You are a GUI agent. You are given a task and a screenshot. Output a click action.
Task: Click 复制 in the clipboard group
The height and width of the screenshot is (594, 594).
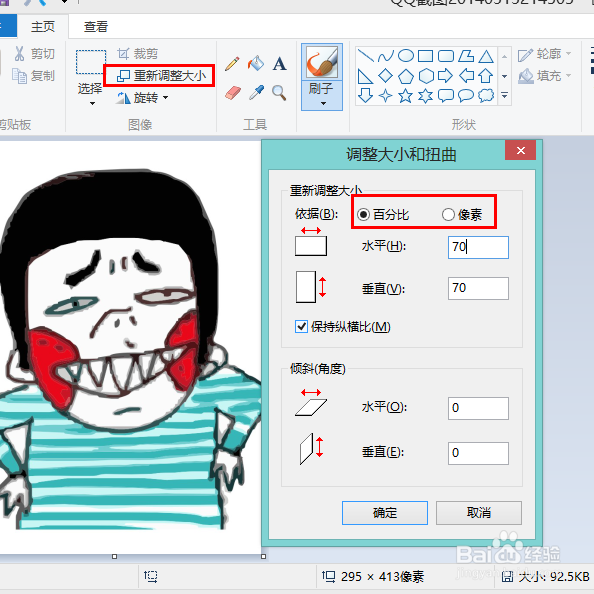33,76
